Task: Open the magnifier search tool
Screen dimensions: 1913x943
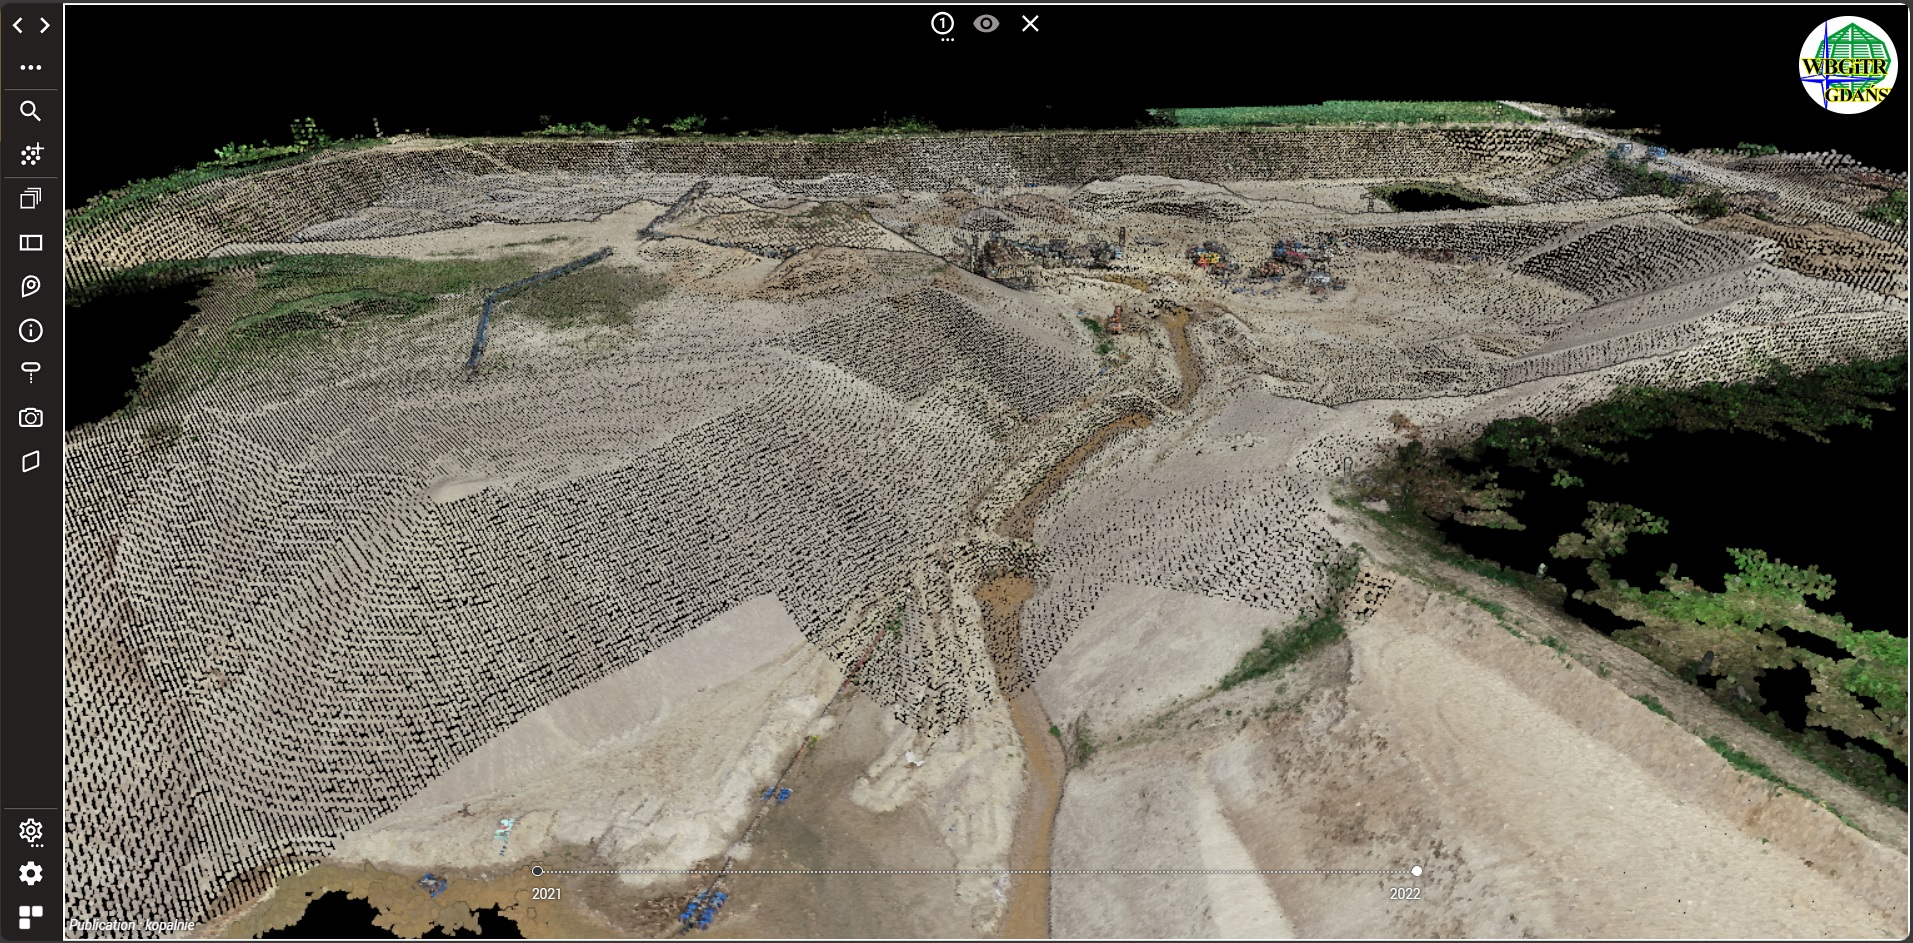Action: click(x=31, y=111)
